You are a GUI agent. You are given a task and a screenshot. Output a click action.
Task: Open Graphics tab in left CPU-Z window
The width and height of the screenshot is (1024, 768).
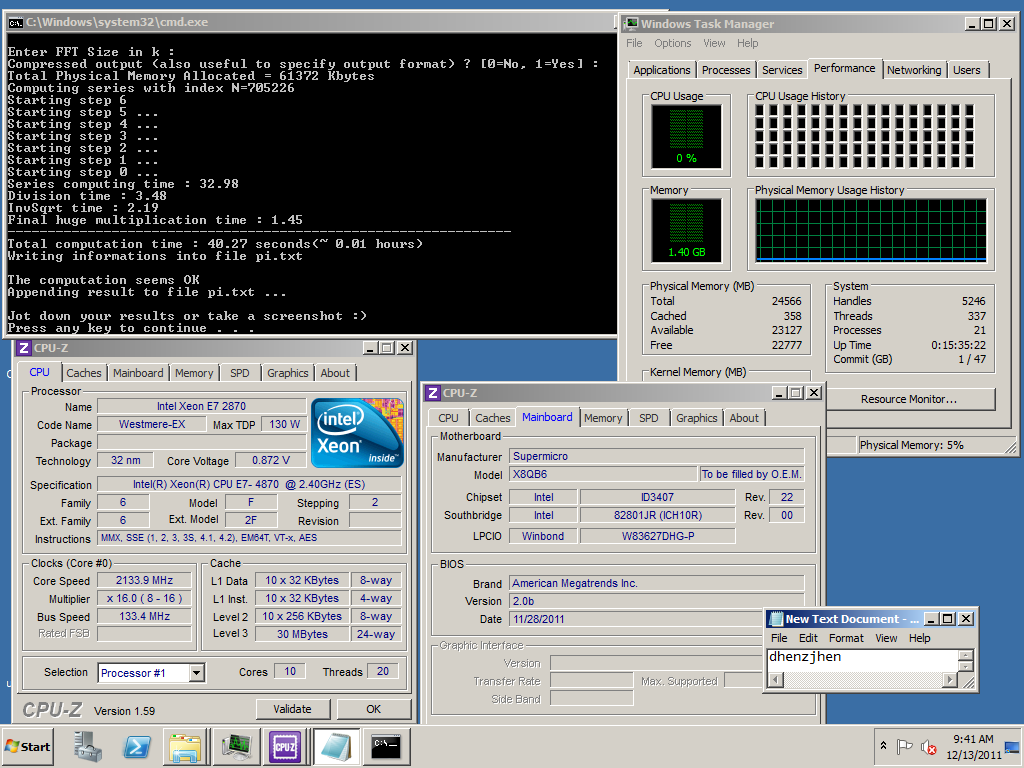point(287,373)
